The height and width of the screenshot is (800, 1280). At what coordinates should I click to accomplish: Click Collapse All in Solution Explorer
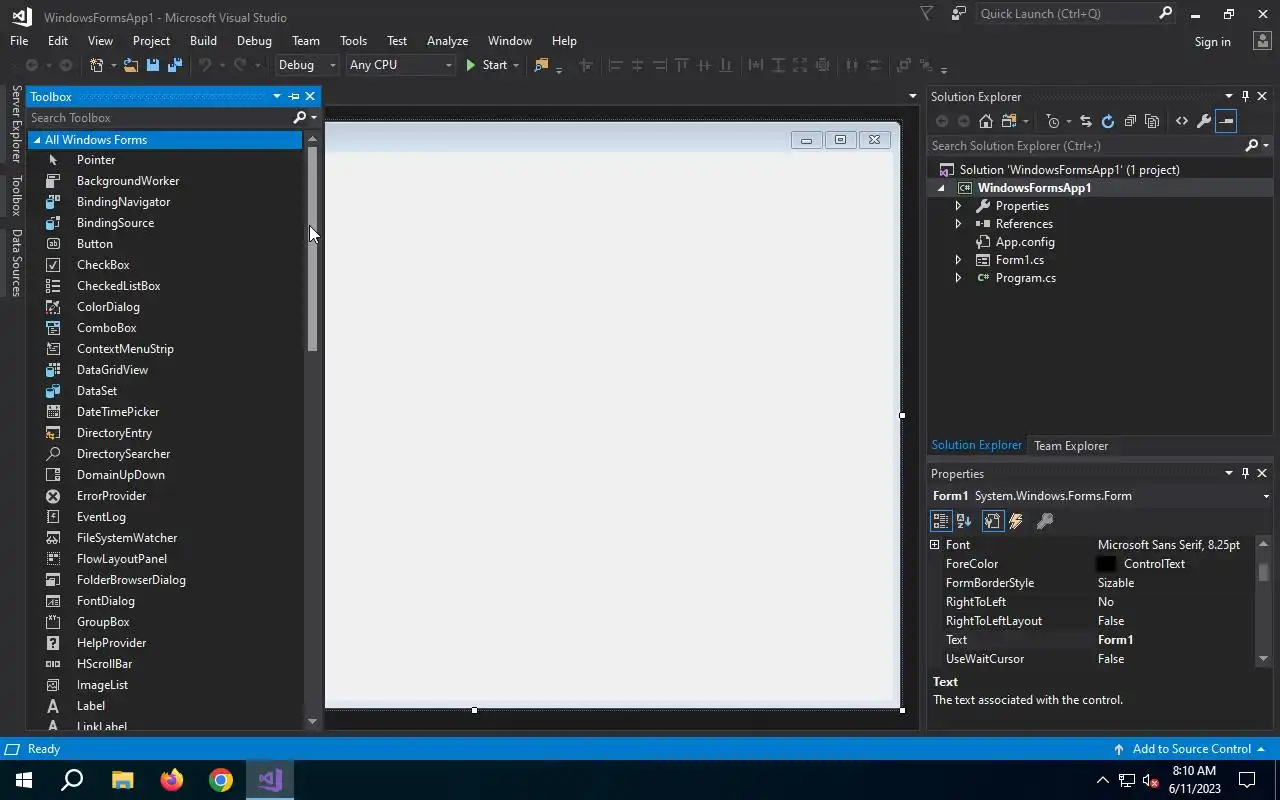click(1130, 121)
